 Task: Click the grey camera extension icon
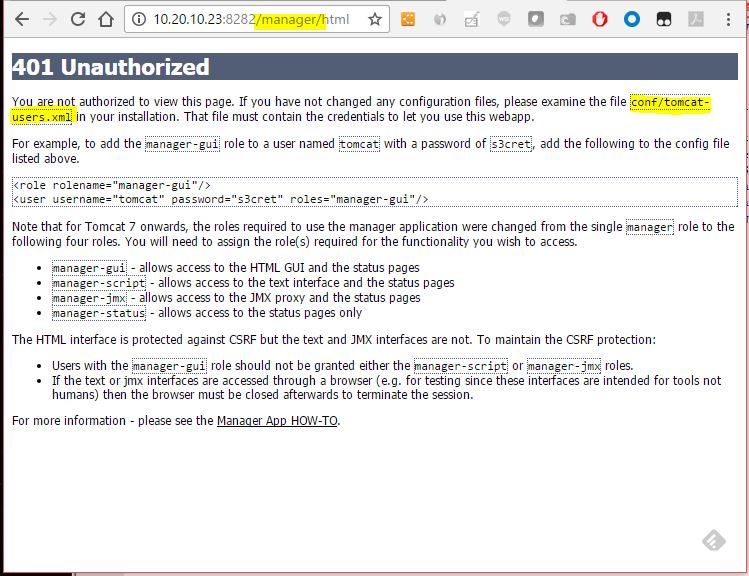coord(568,19)
